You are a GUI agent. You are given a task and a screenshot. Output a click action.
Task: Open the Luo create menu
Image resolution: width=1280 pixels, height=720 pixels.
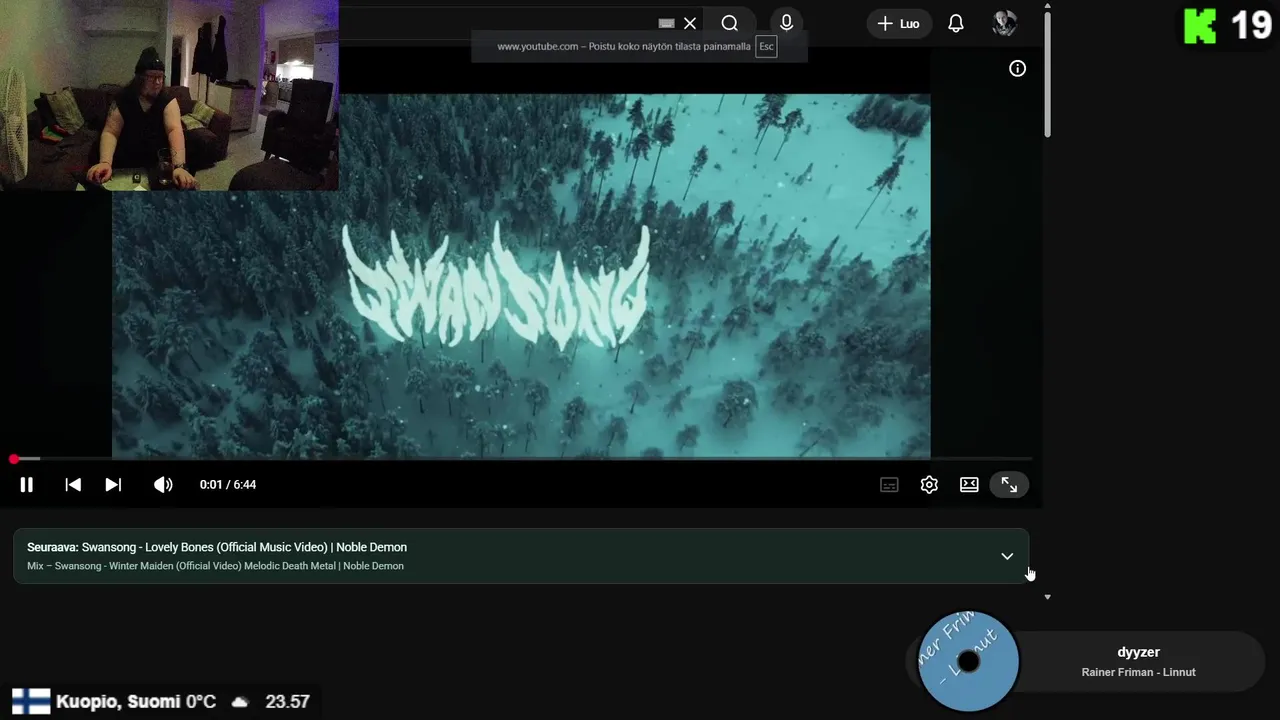click(x=899, y=23)
